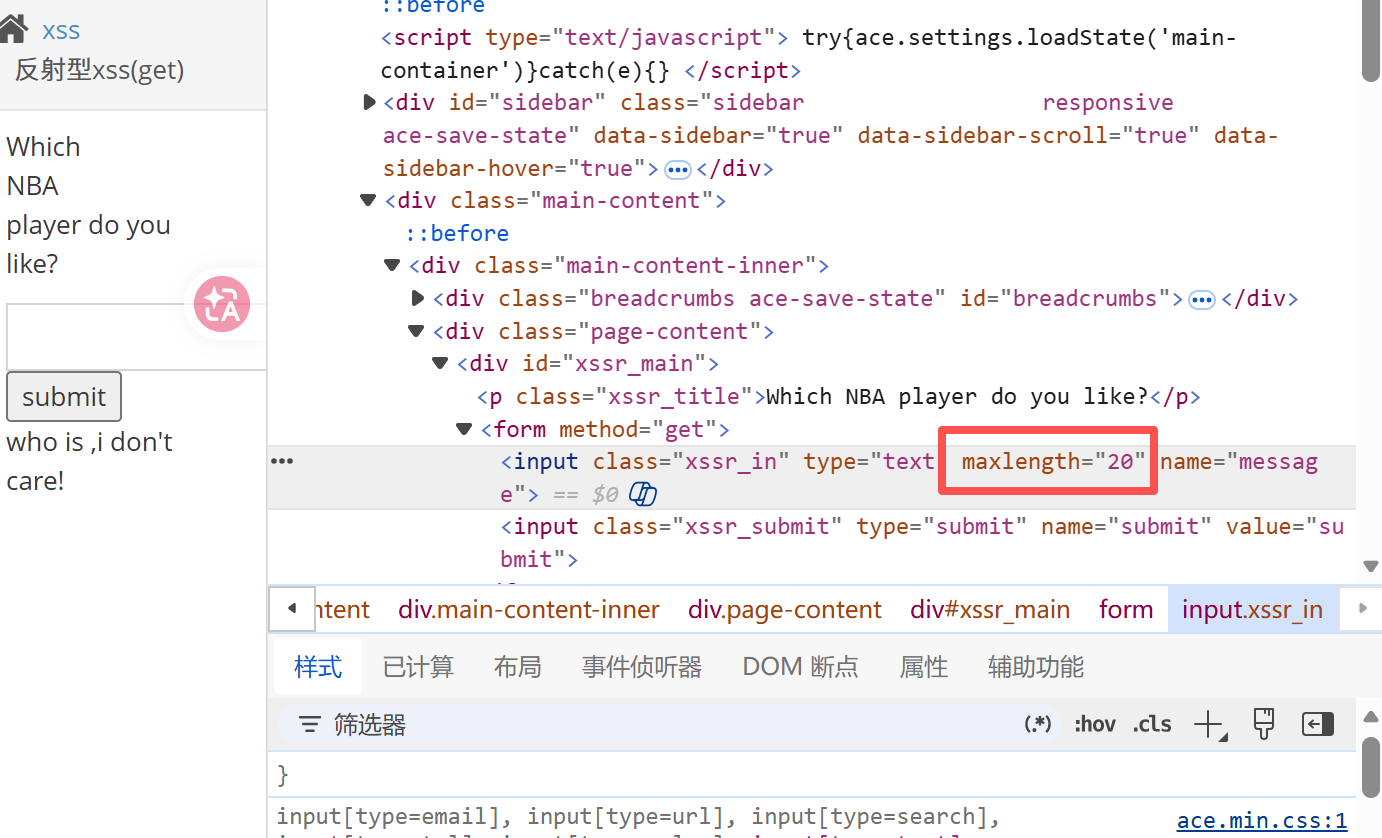1382x838 pixels.
Task: Switch to the 样式 tab
Action: coord(318,667)
